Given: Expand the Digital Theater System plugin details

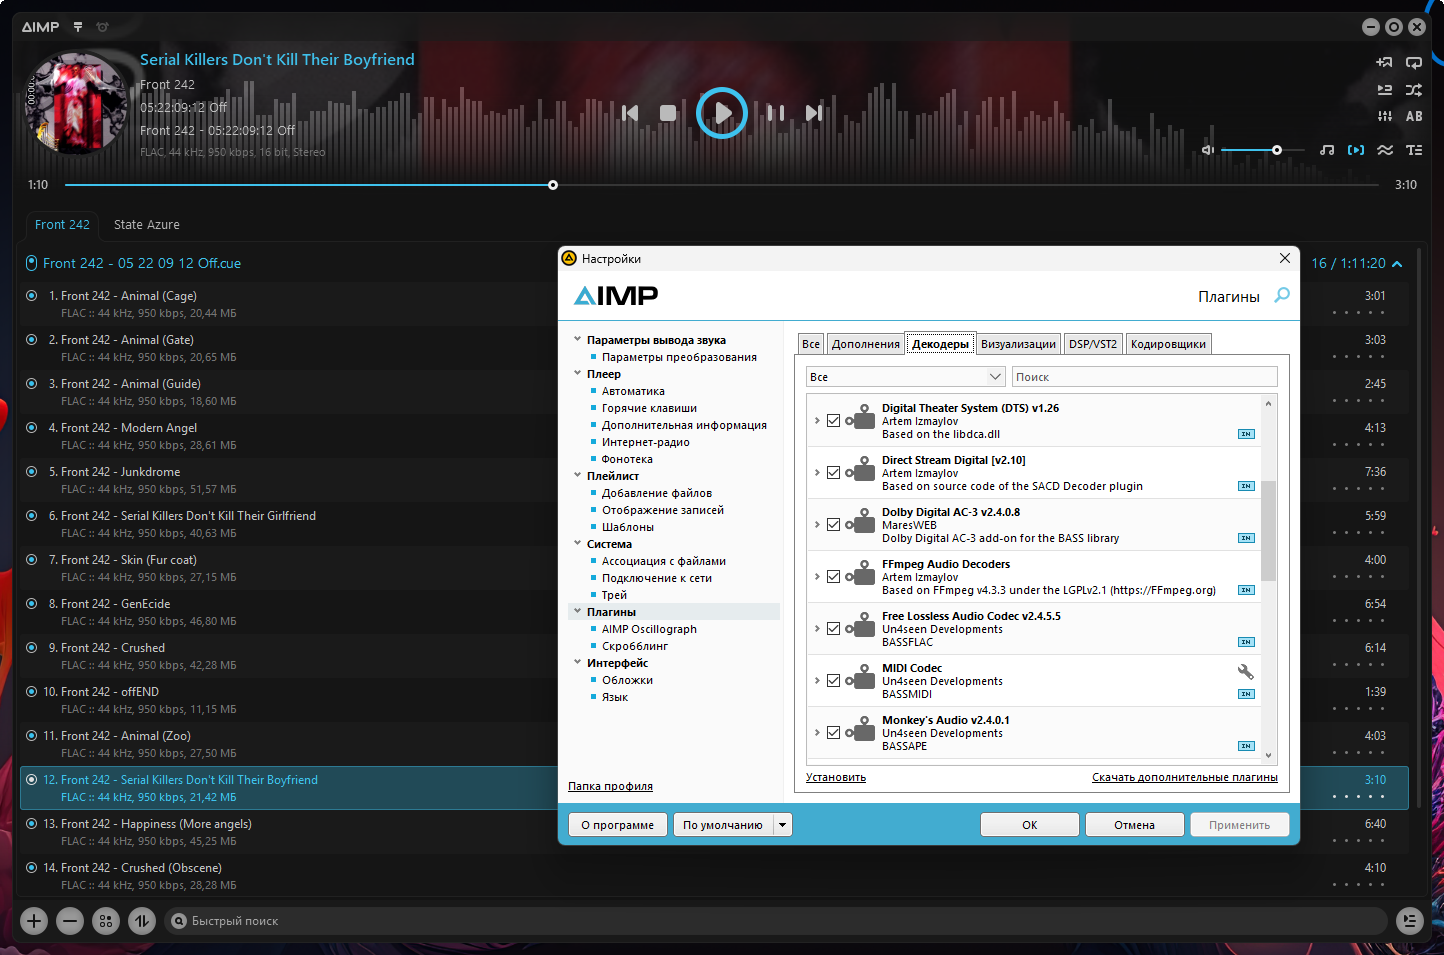Looking at the screenshot, I should [x=817, y=421].
